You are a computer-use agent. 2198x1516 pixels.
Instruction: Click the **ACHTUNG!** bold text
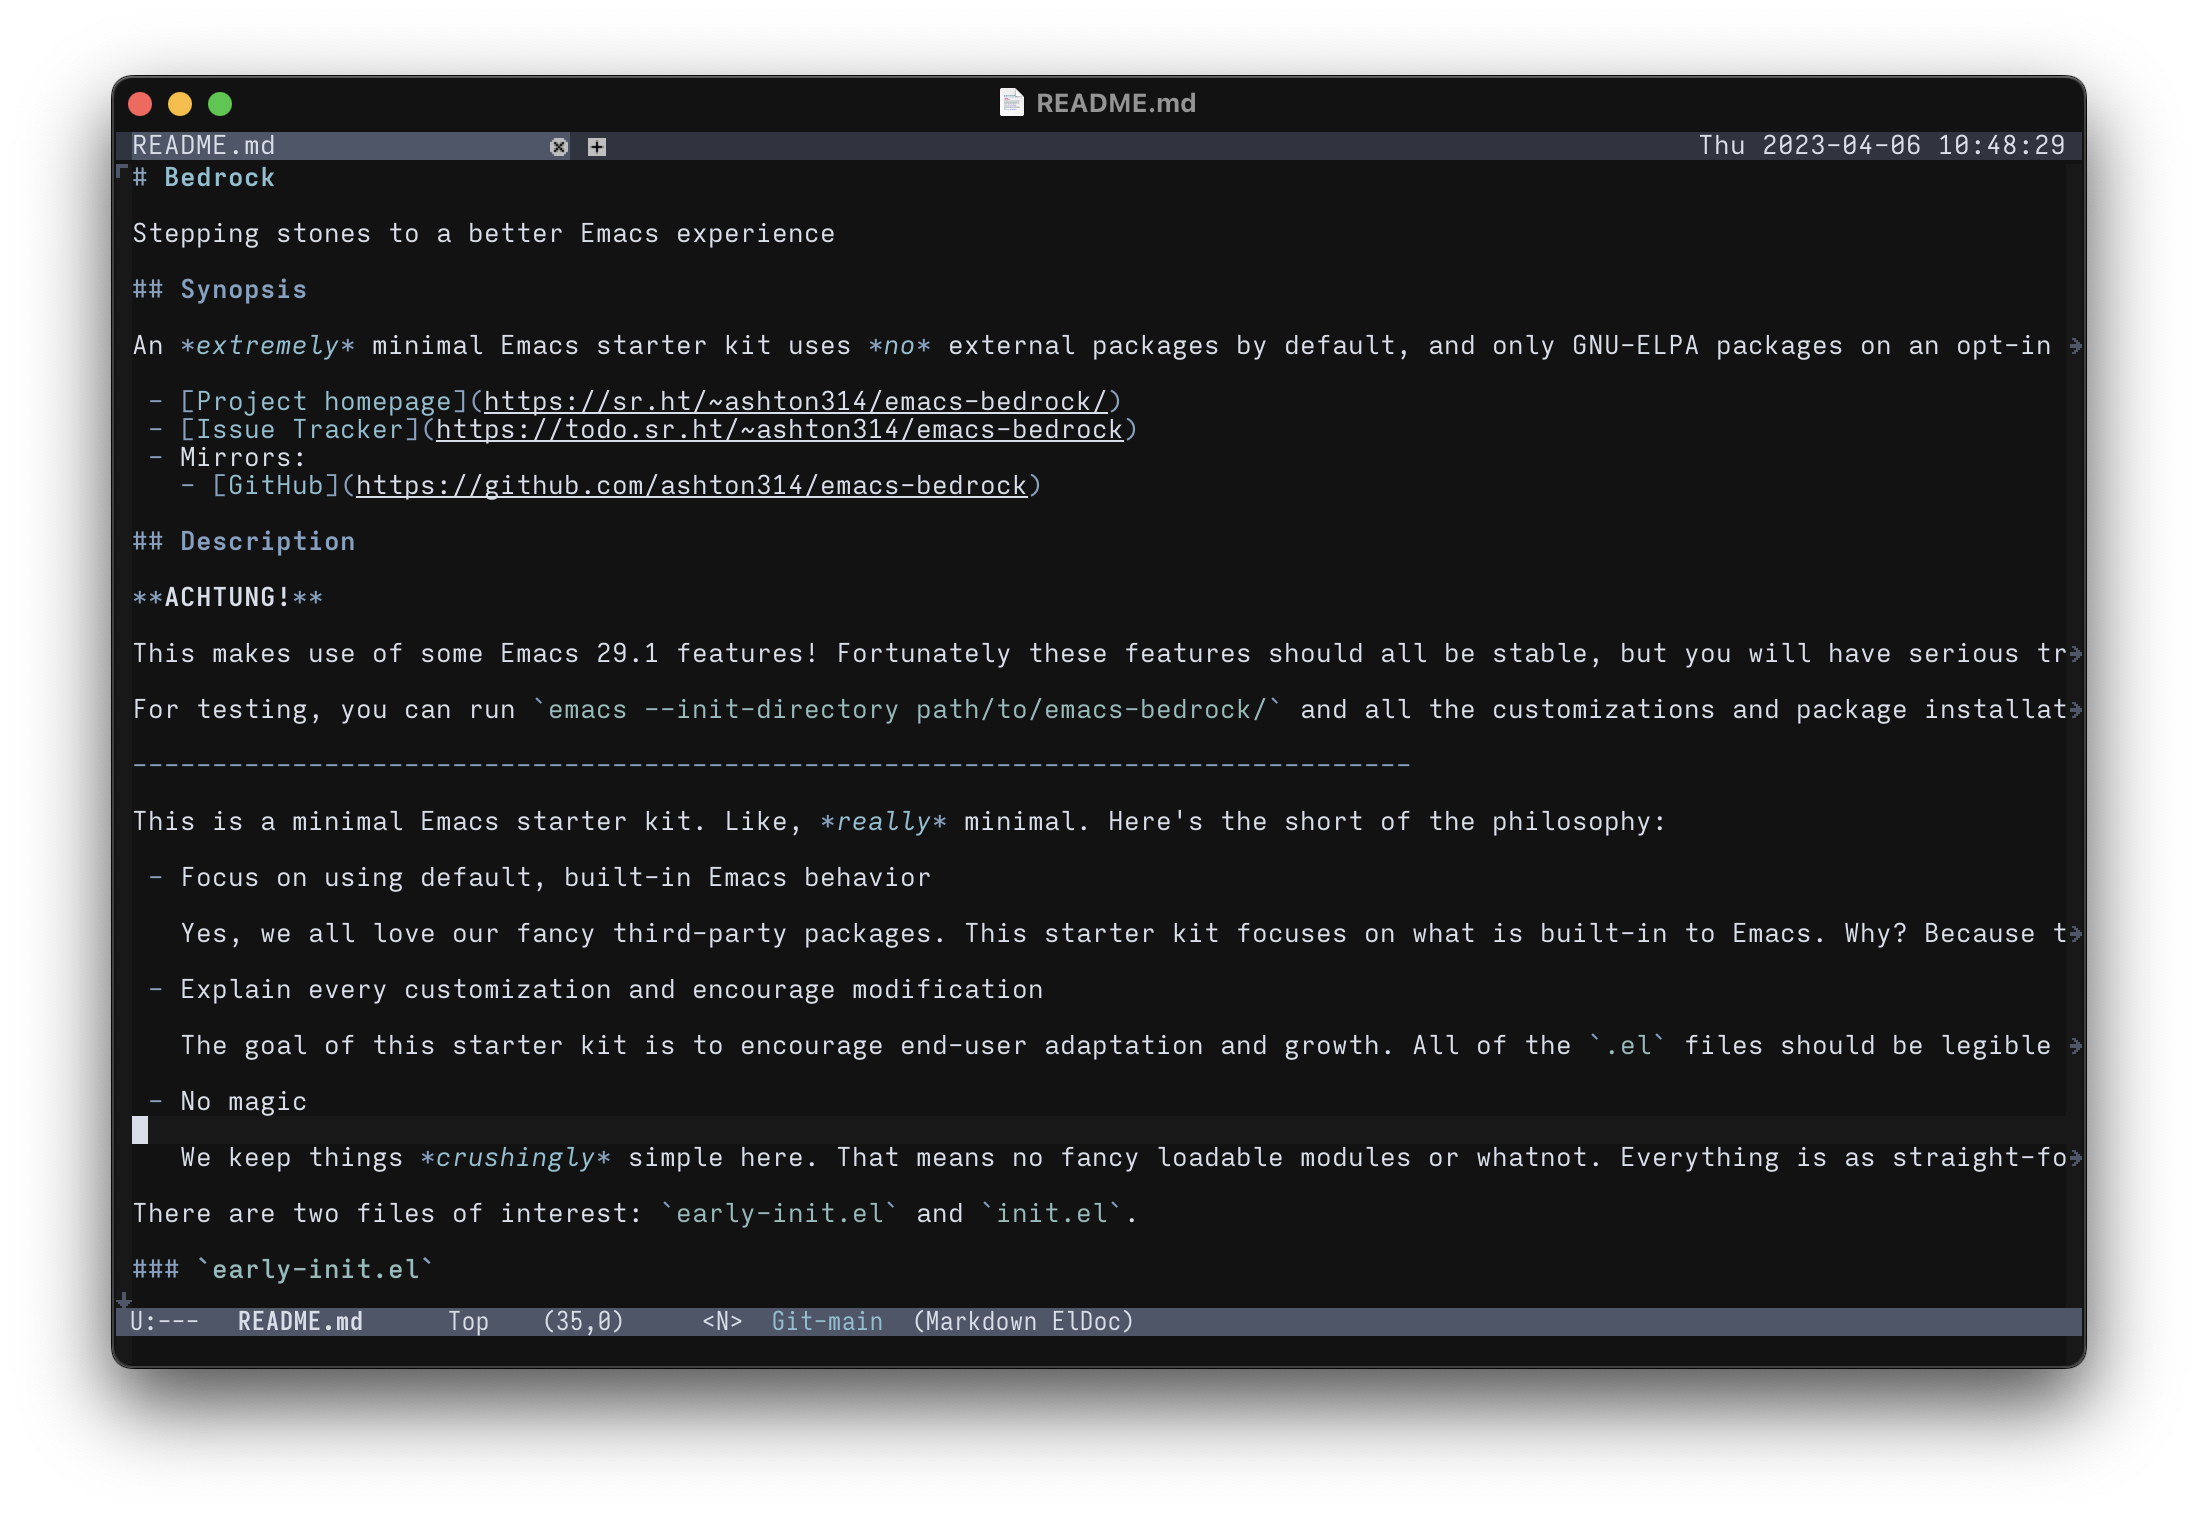click(228, 598)
